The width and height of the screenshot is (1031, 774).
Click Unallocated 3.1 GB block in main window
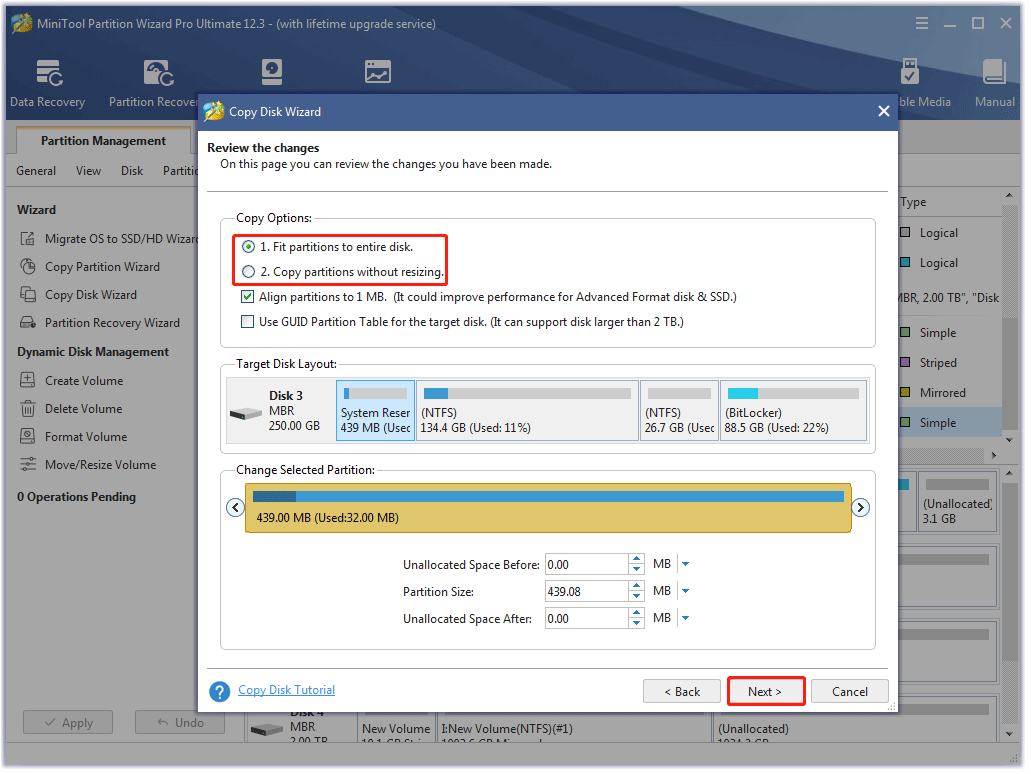957,502
